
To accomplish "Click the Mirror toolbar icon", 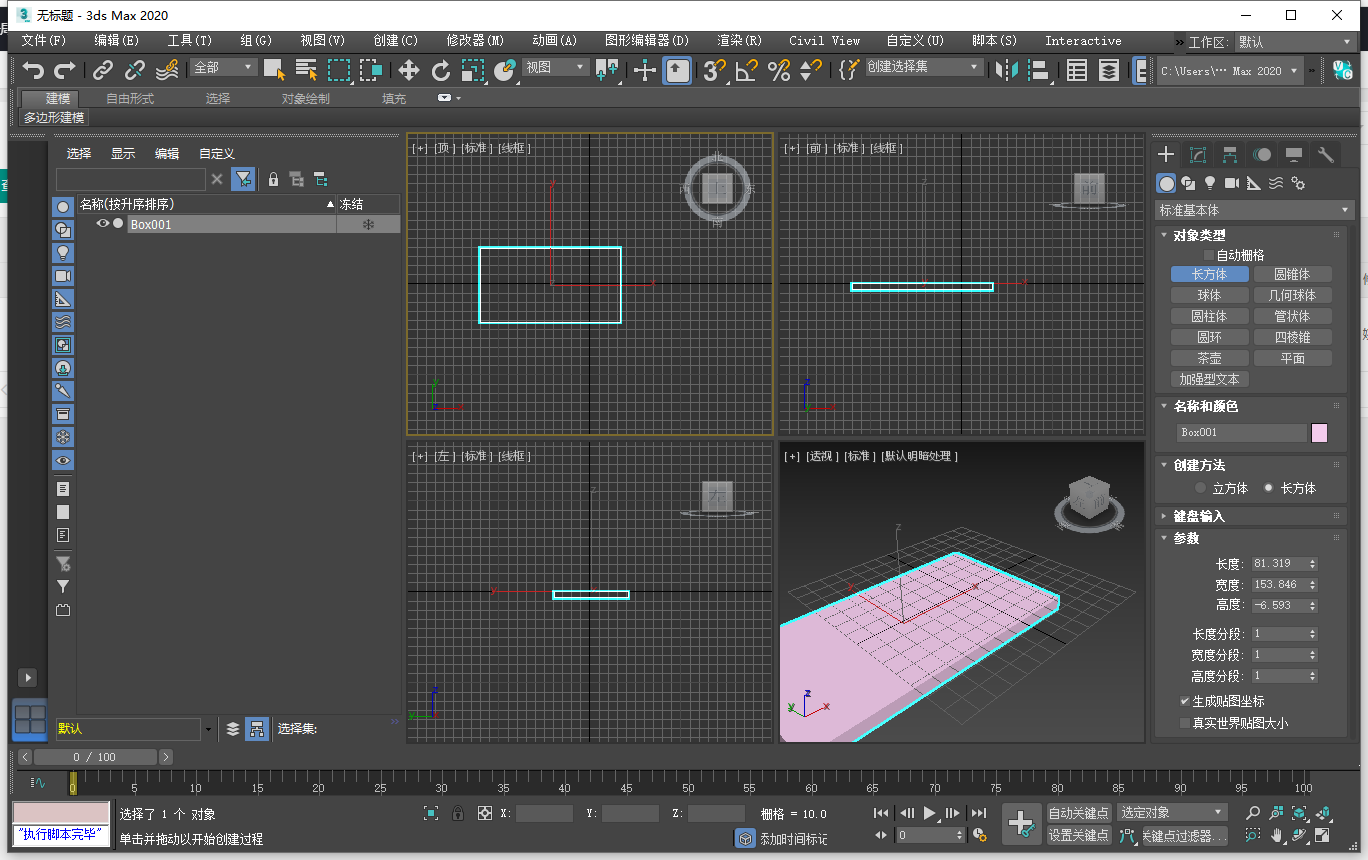I will tap(1006, 70).
